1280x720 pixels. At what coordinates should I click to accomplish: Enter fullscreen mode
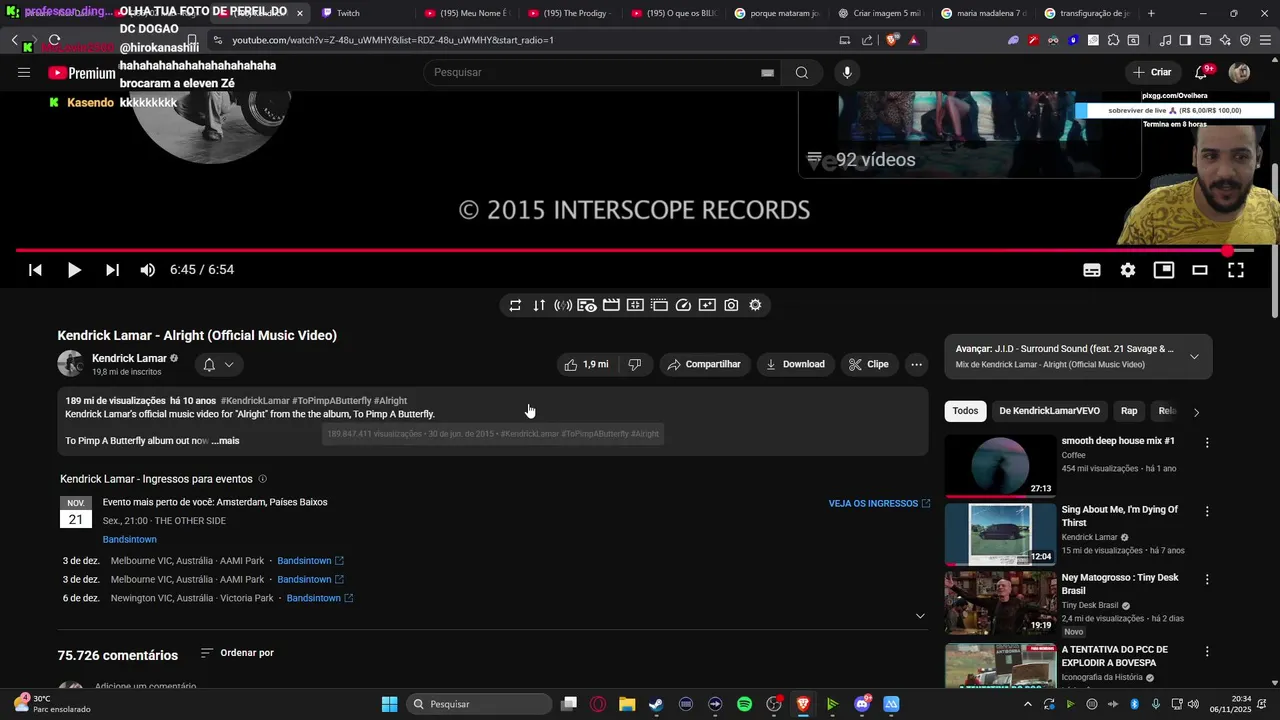point(1236,270)
